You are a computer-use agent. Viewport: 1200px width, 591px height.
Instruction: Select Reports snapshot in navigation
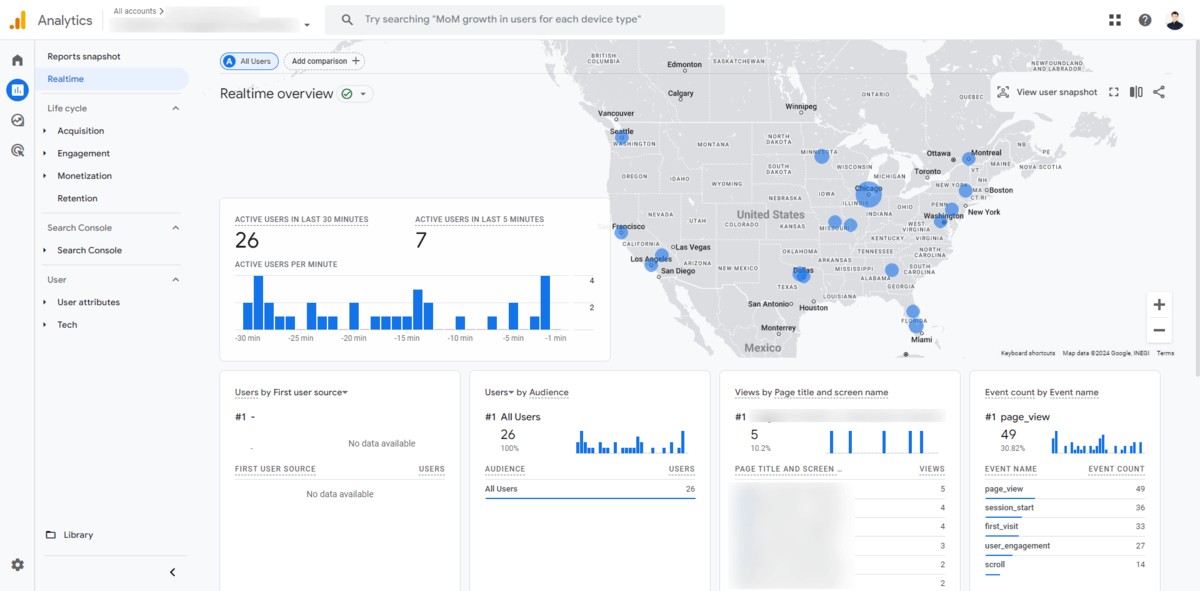point(84,57)
